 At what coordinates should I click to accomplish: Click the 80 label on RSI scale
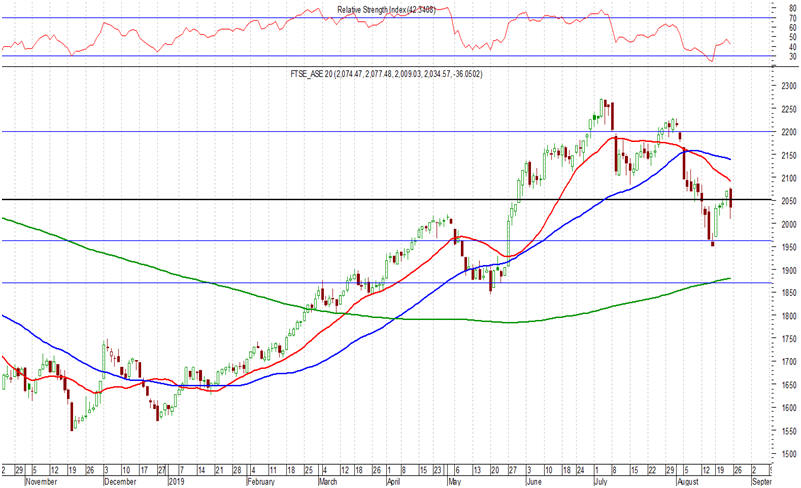click(793, 9)
